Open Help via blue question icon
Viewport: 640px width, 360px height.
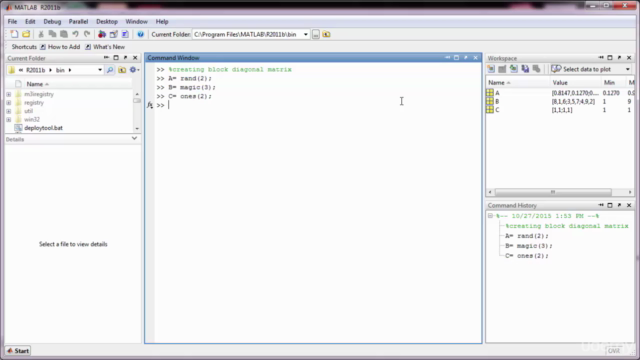click(x=140, y=34)
